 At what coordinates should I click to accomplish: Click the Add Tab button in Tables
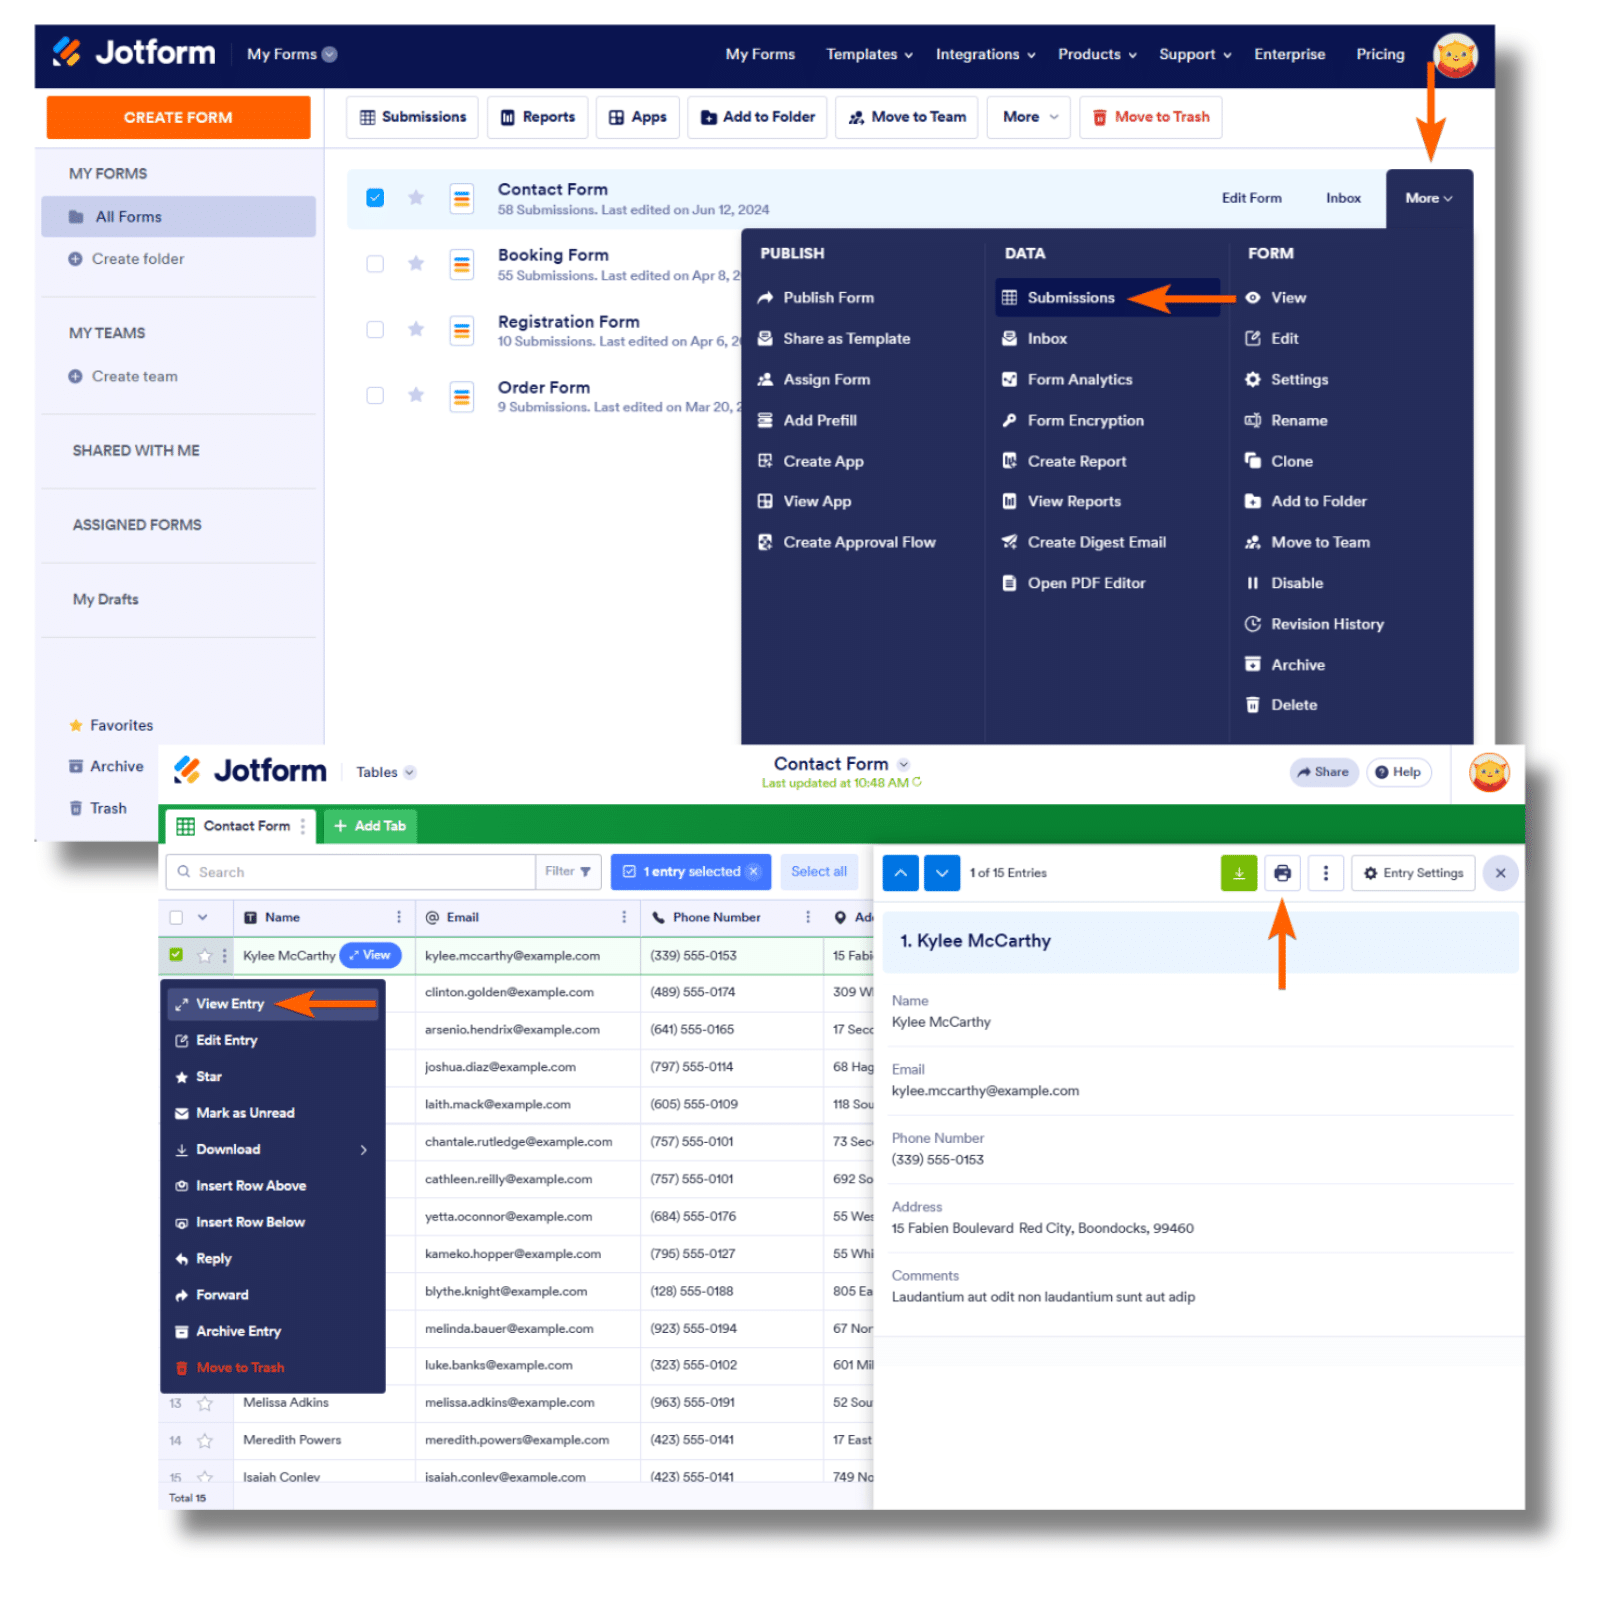pos(370,826)
